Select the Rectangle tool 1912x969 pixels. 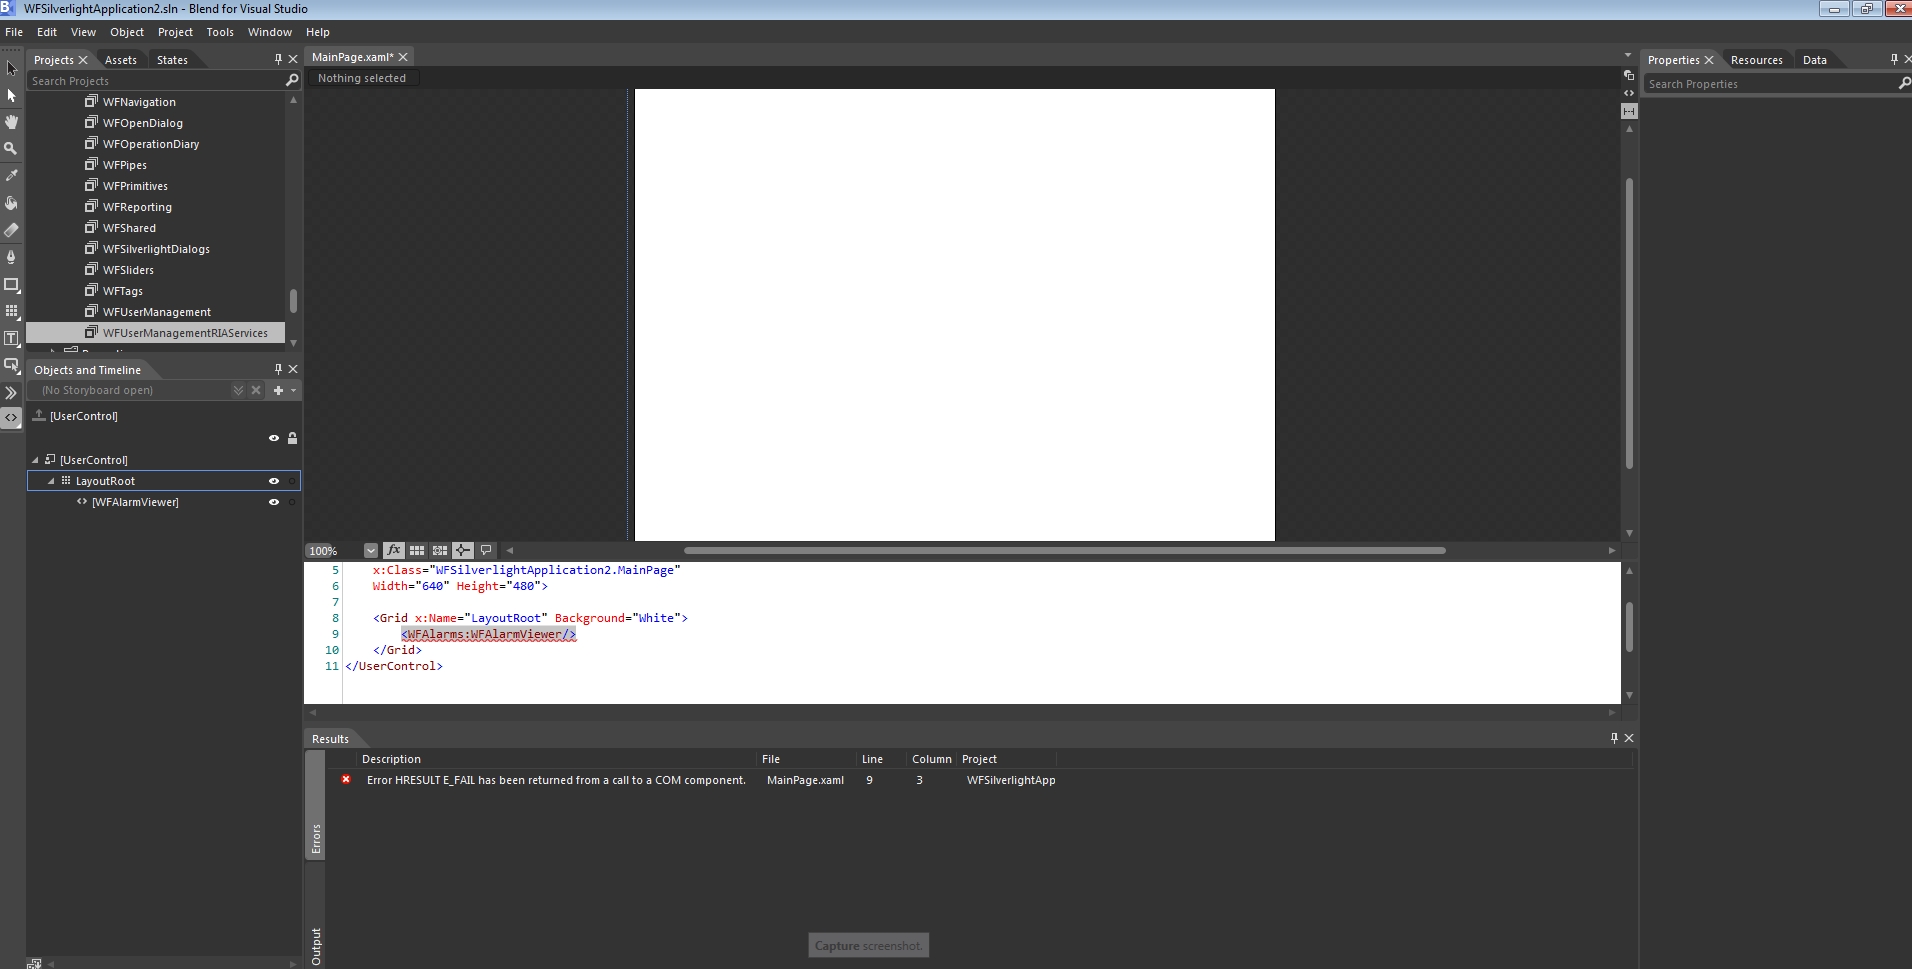[x=12, y=284]
